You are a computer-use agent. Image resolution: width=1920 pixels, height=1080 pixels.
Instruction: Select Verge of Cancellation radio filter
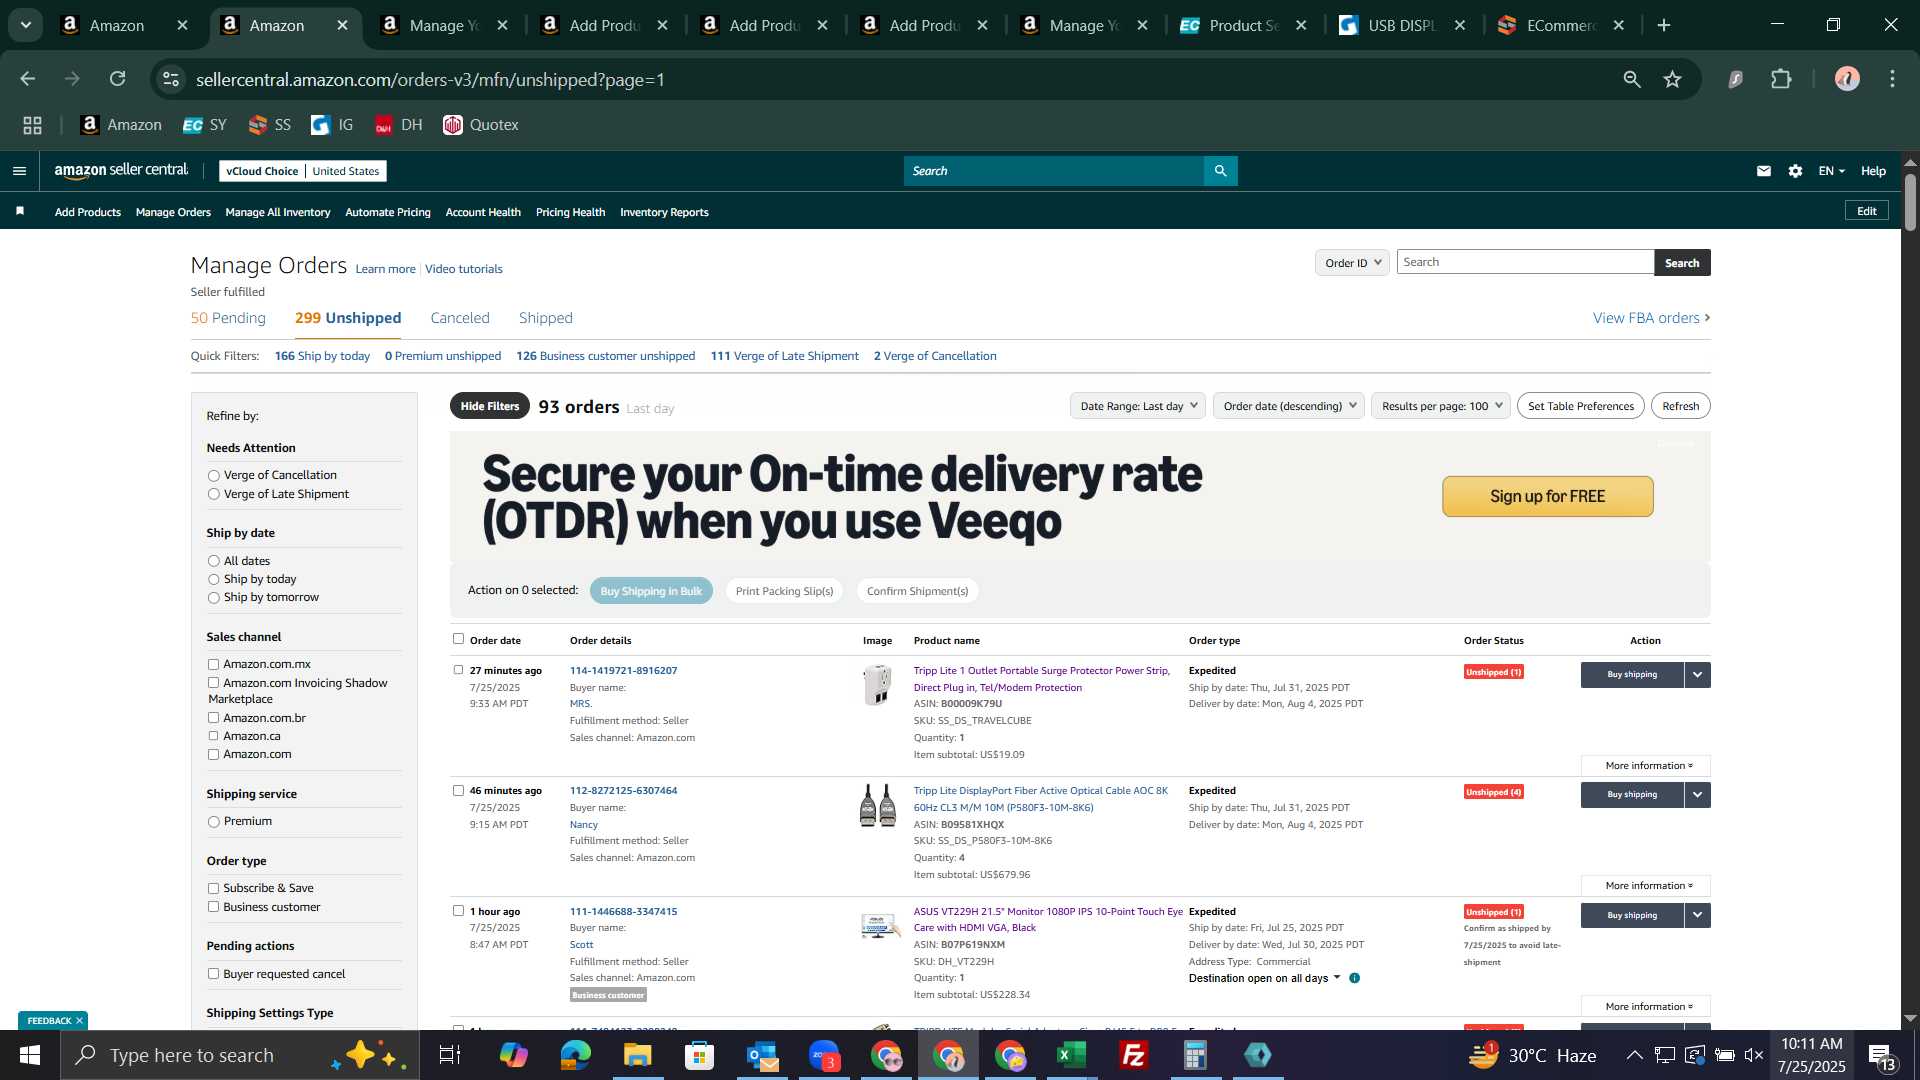click(x=213, y=476)
